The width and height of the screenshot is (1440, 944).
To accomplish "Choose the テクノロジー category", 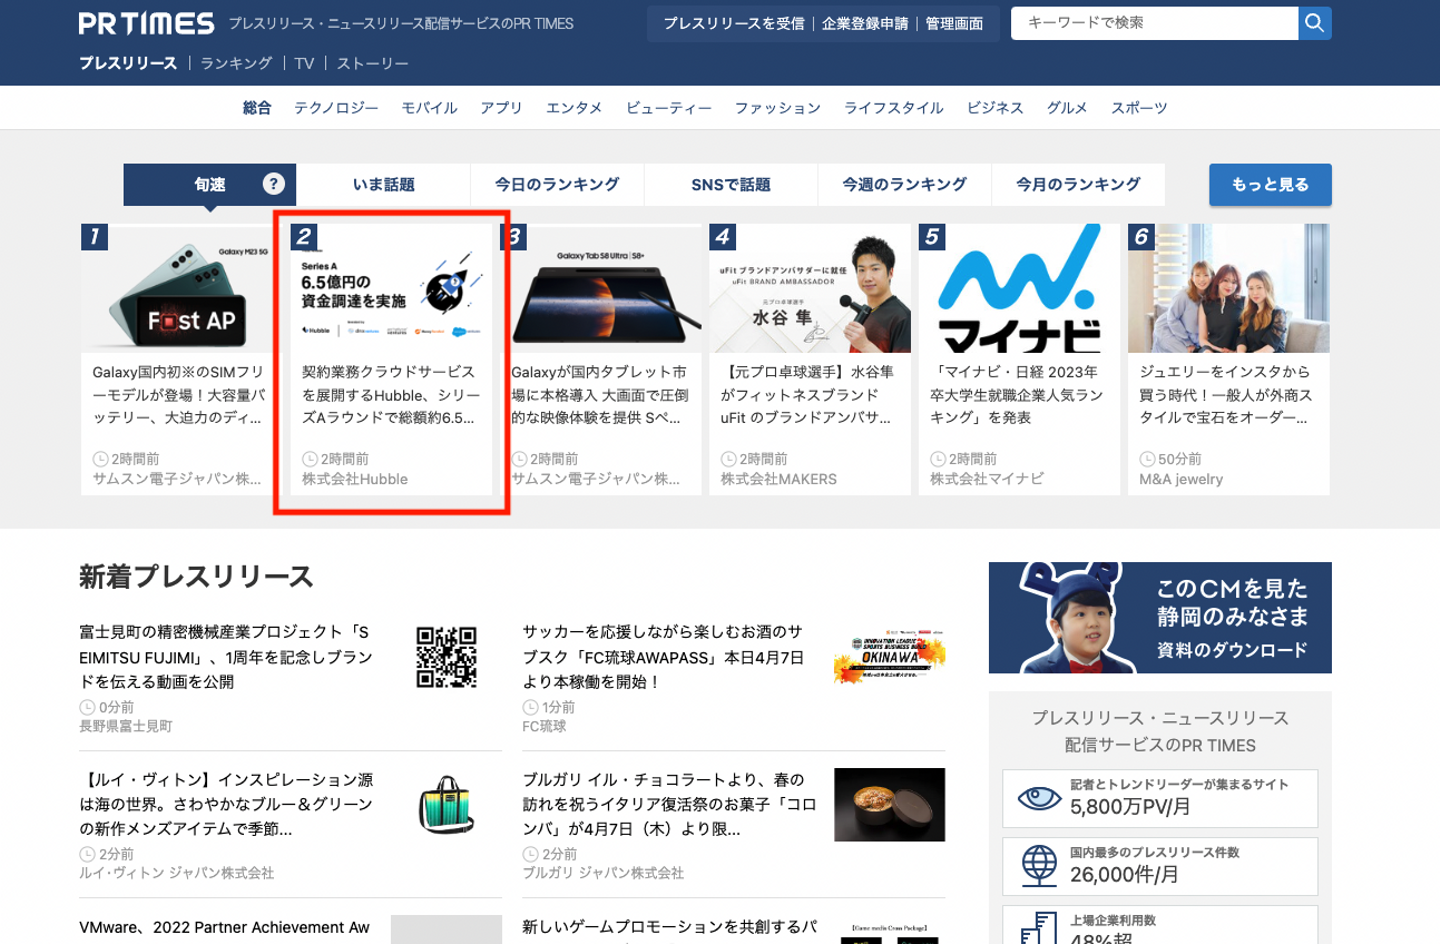I will click(336, 108).
